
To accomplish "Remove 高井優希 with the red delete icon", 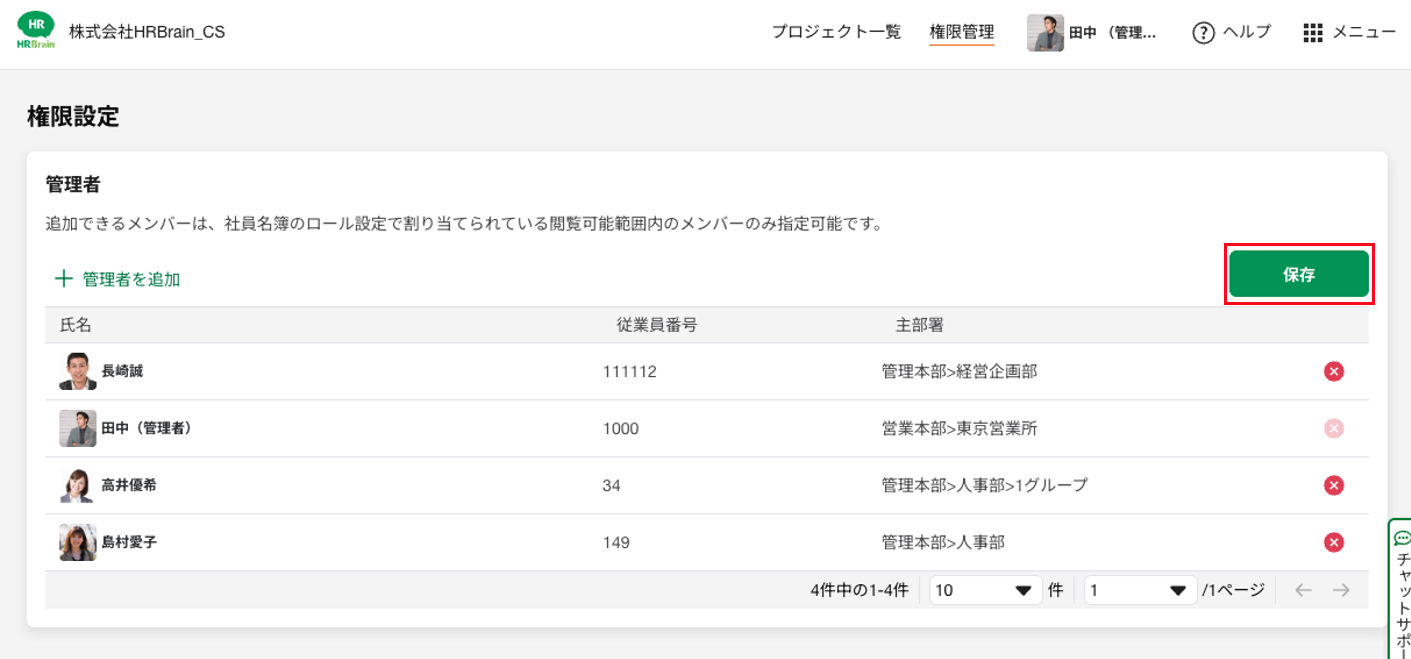I will point(1333,485).
